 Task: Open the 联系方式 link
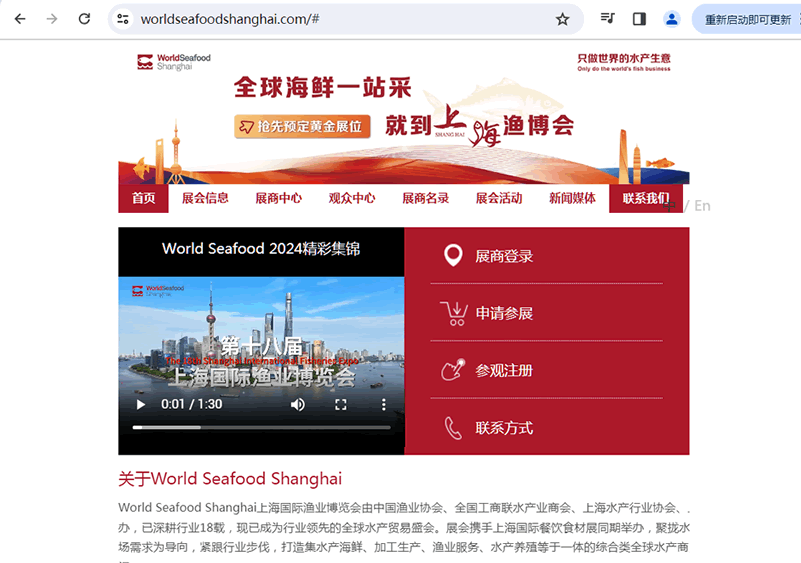tap(504, 428)
